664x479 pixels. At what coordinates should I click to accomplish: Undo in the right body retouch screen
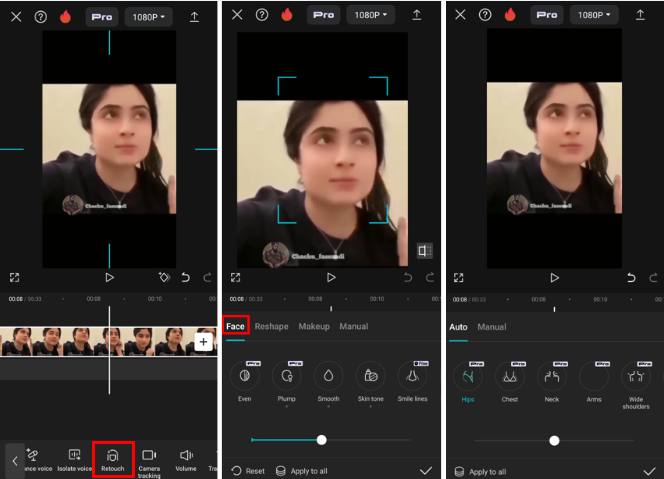point(631,277)
